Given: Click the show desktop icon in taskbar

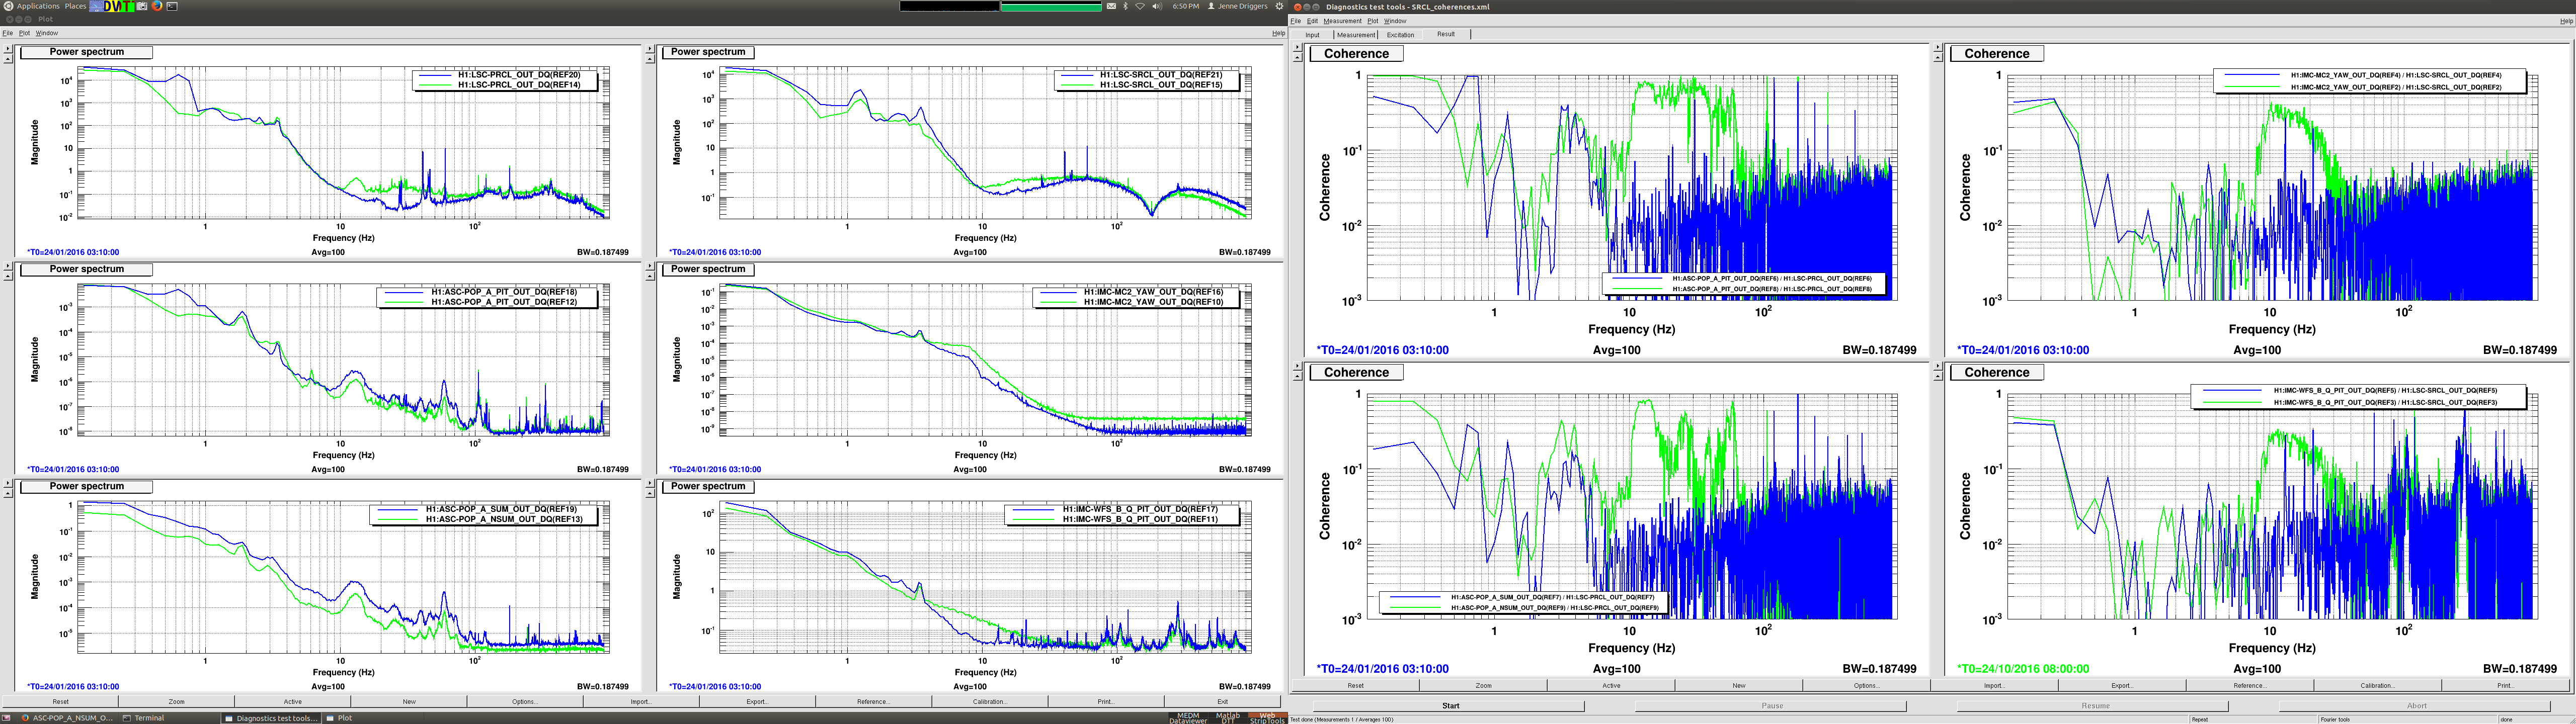Looking at the screenshot, I should coord(6,718).
